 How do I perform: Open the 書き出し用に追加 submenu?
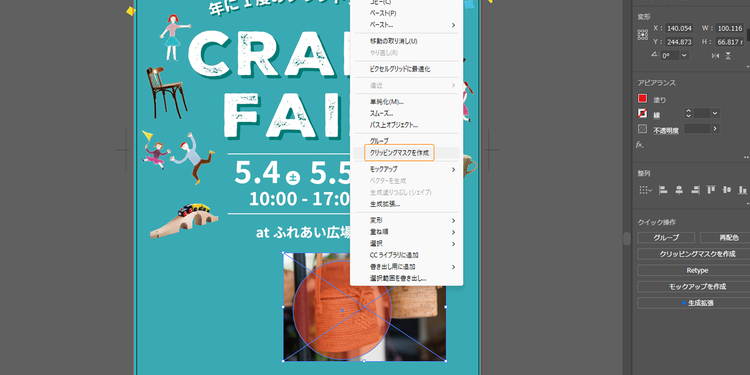(x=407, y=266)
